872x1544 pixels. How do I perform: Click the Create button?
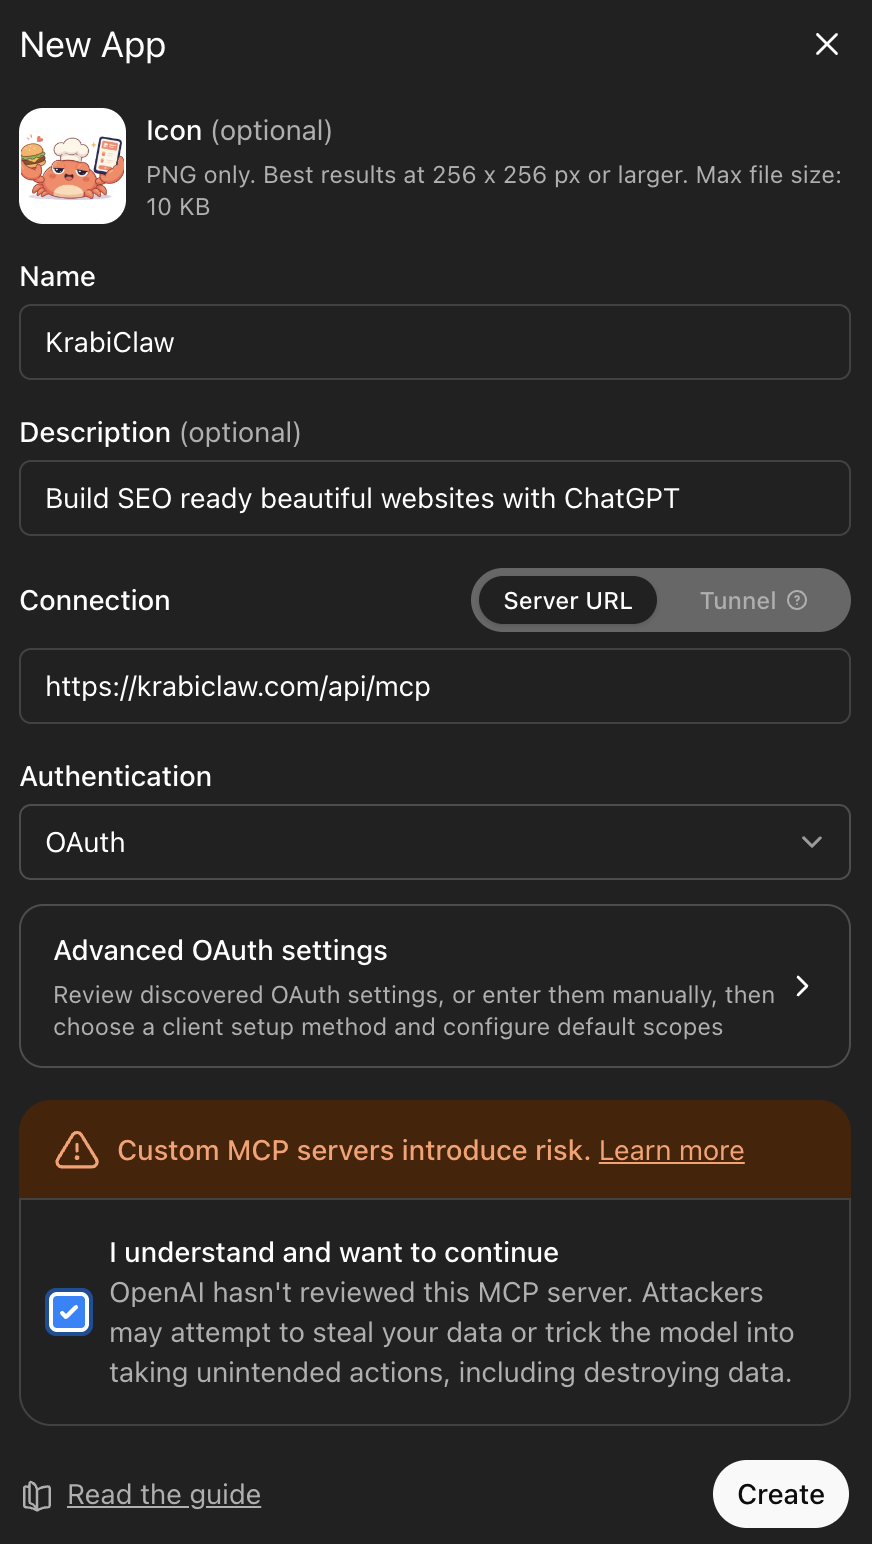(781, 1494)
